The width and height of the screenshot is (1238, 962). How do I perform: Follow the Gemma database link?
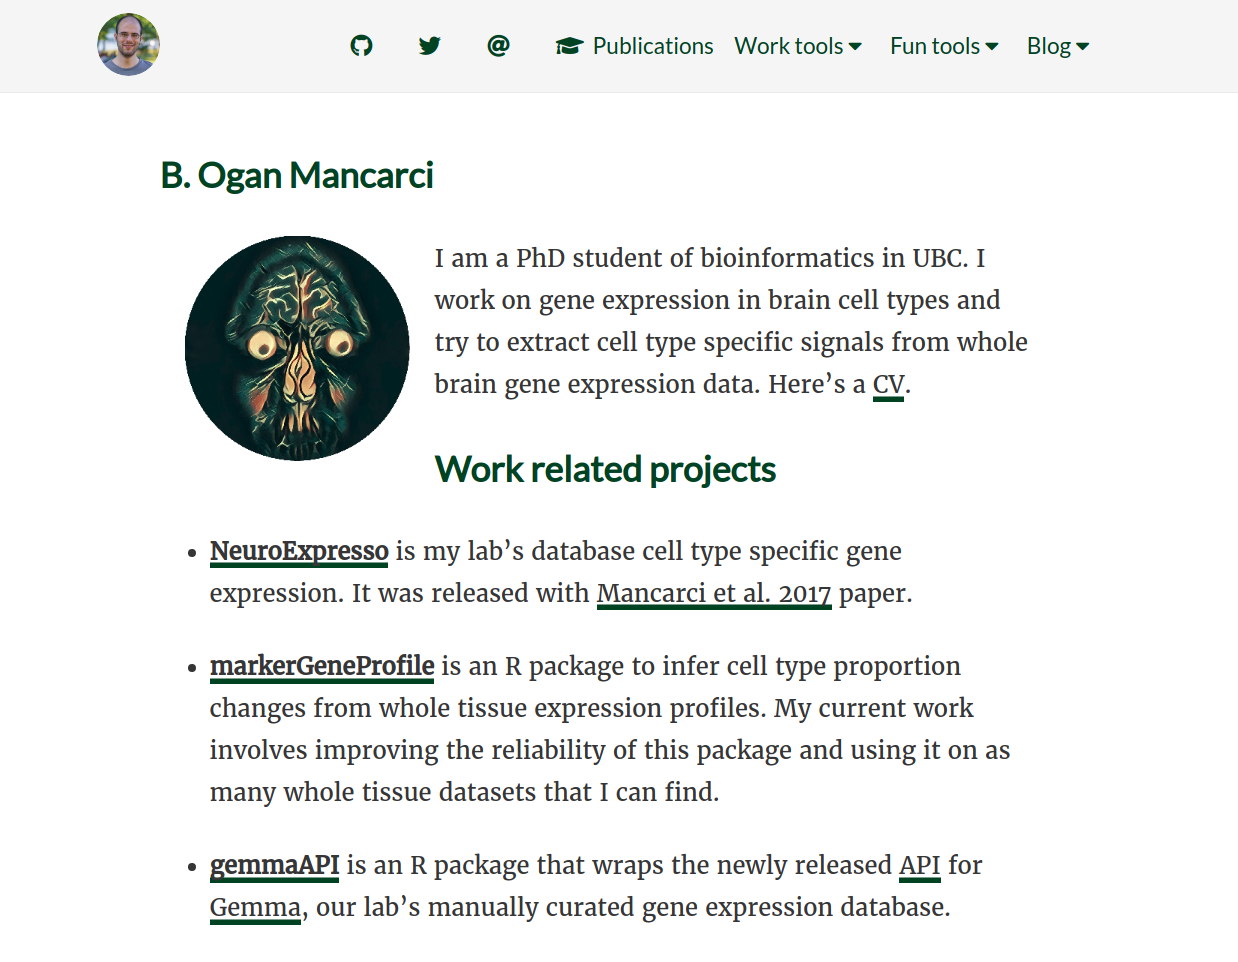click(x=255, y=907)
